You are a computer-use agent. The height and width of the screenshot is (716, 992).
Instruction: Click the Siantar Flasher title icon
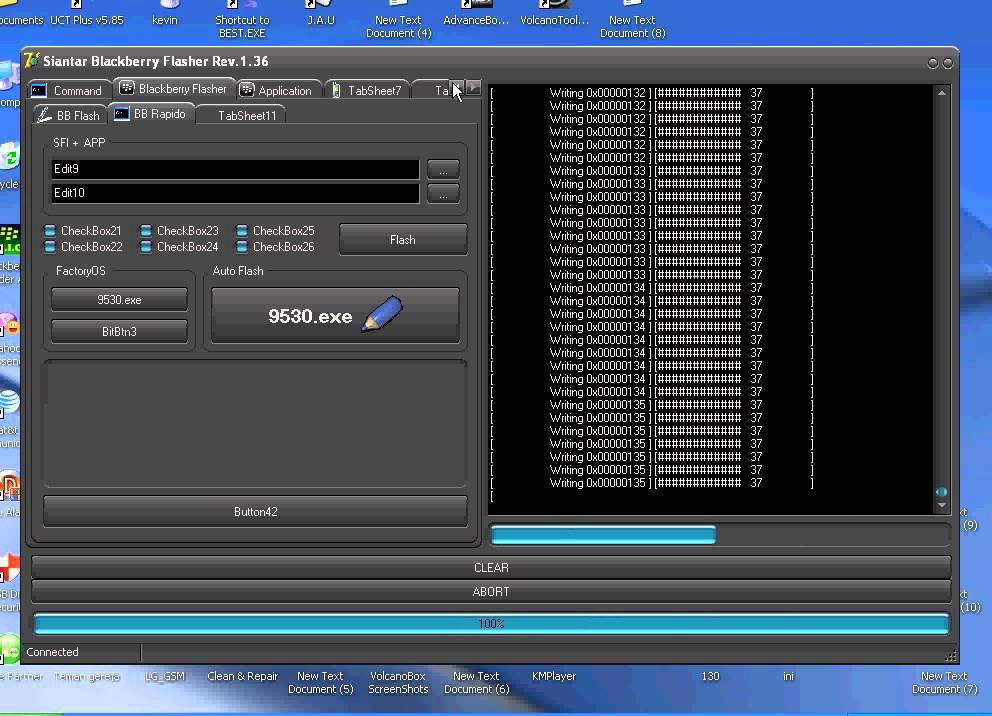[32, 60]
